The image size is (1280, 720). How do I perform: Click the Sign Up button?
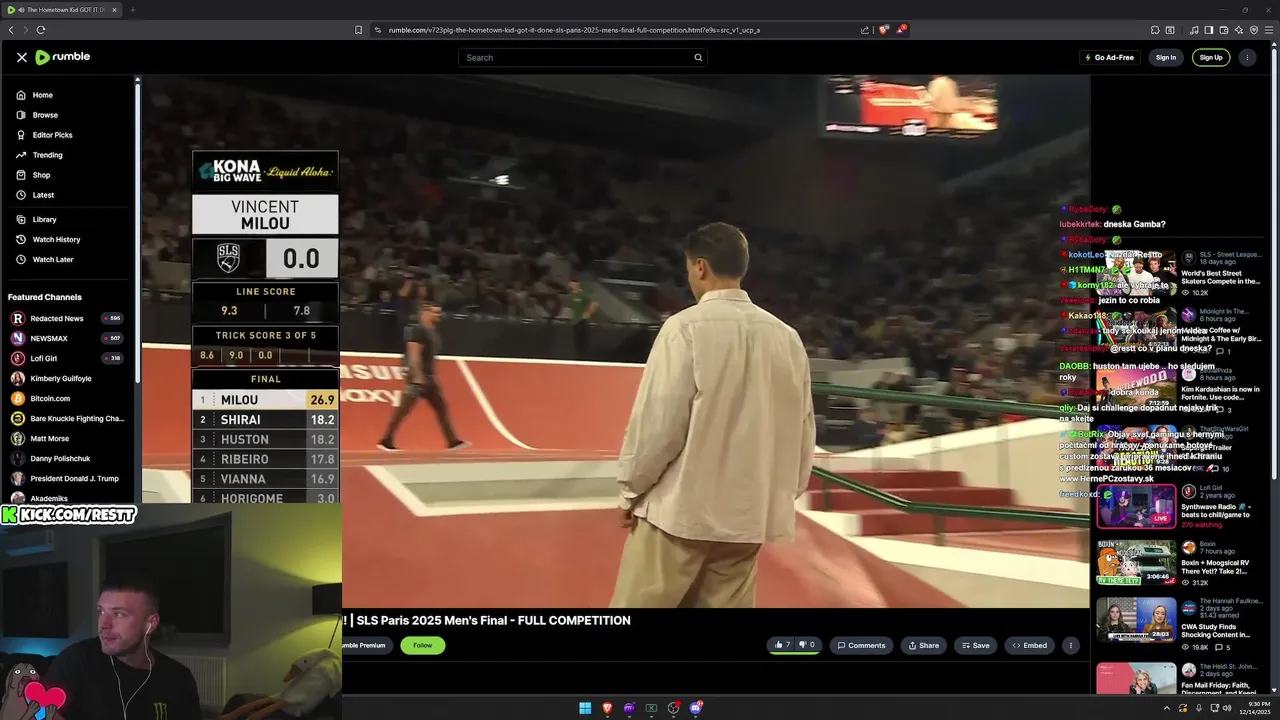[1211, 57]
